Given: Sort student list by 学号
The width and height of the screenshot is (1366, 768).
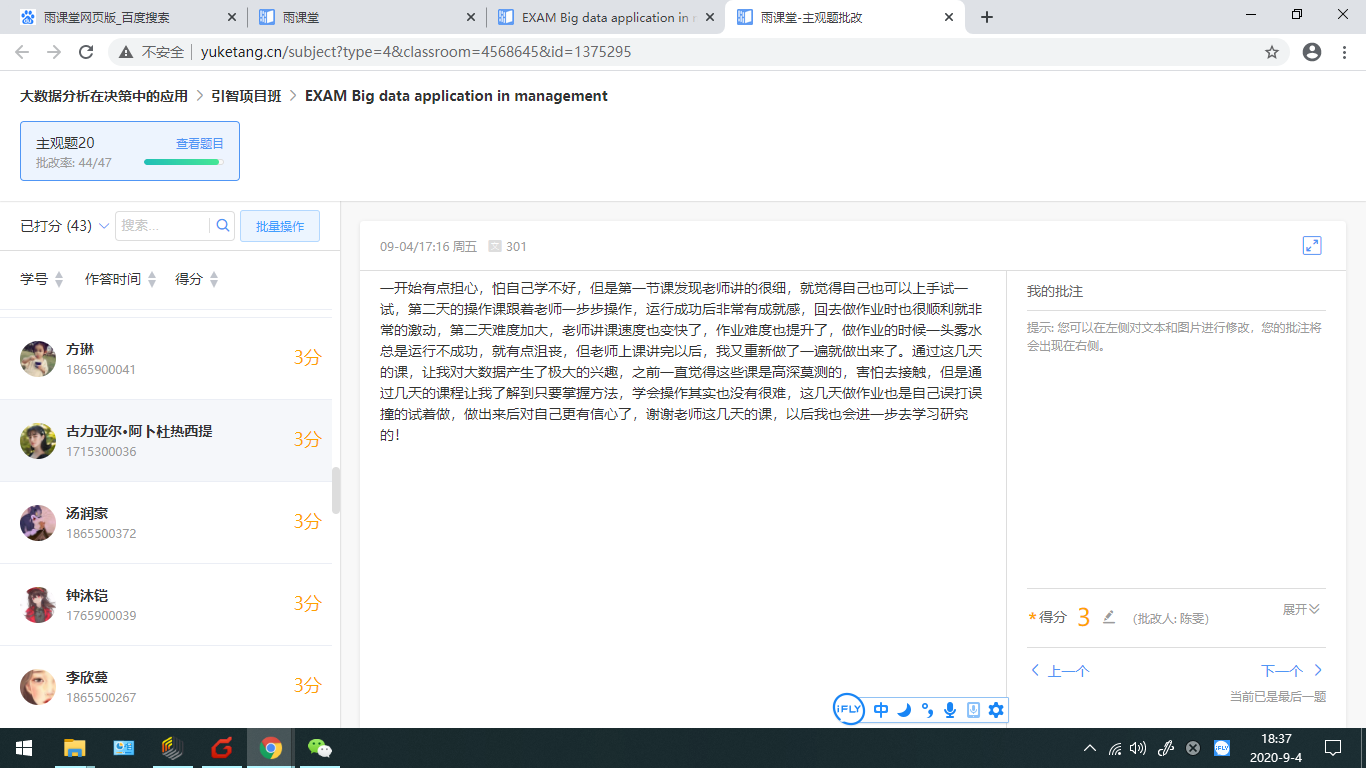Looking at the screenshot, I should click(42, 279).
